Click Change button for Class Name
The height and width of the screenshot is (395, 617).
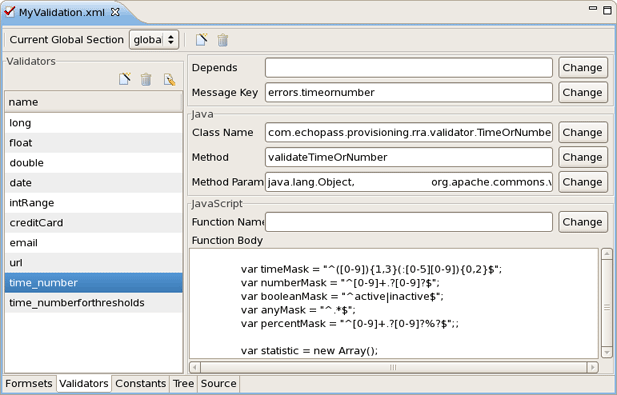pyautogui.click(x=582, y=133)
